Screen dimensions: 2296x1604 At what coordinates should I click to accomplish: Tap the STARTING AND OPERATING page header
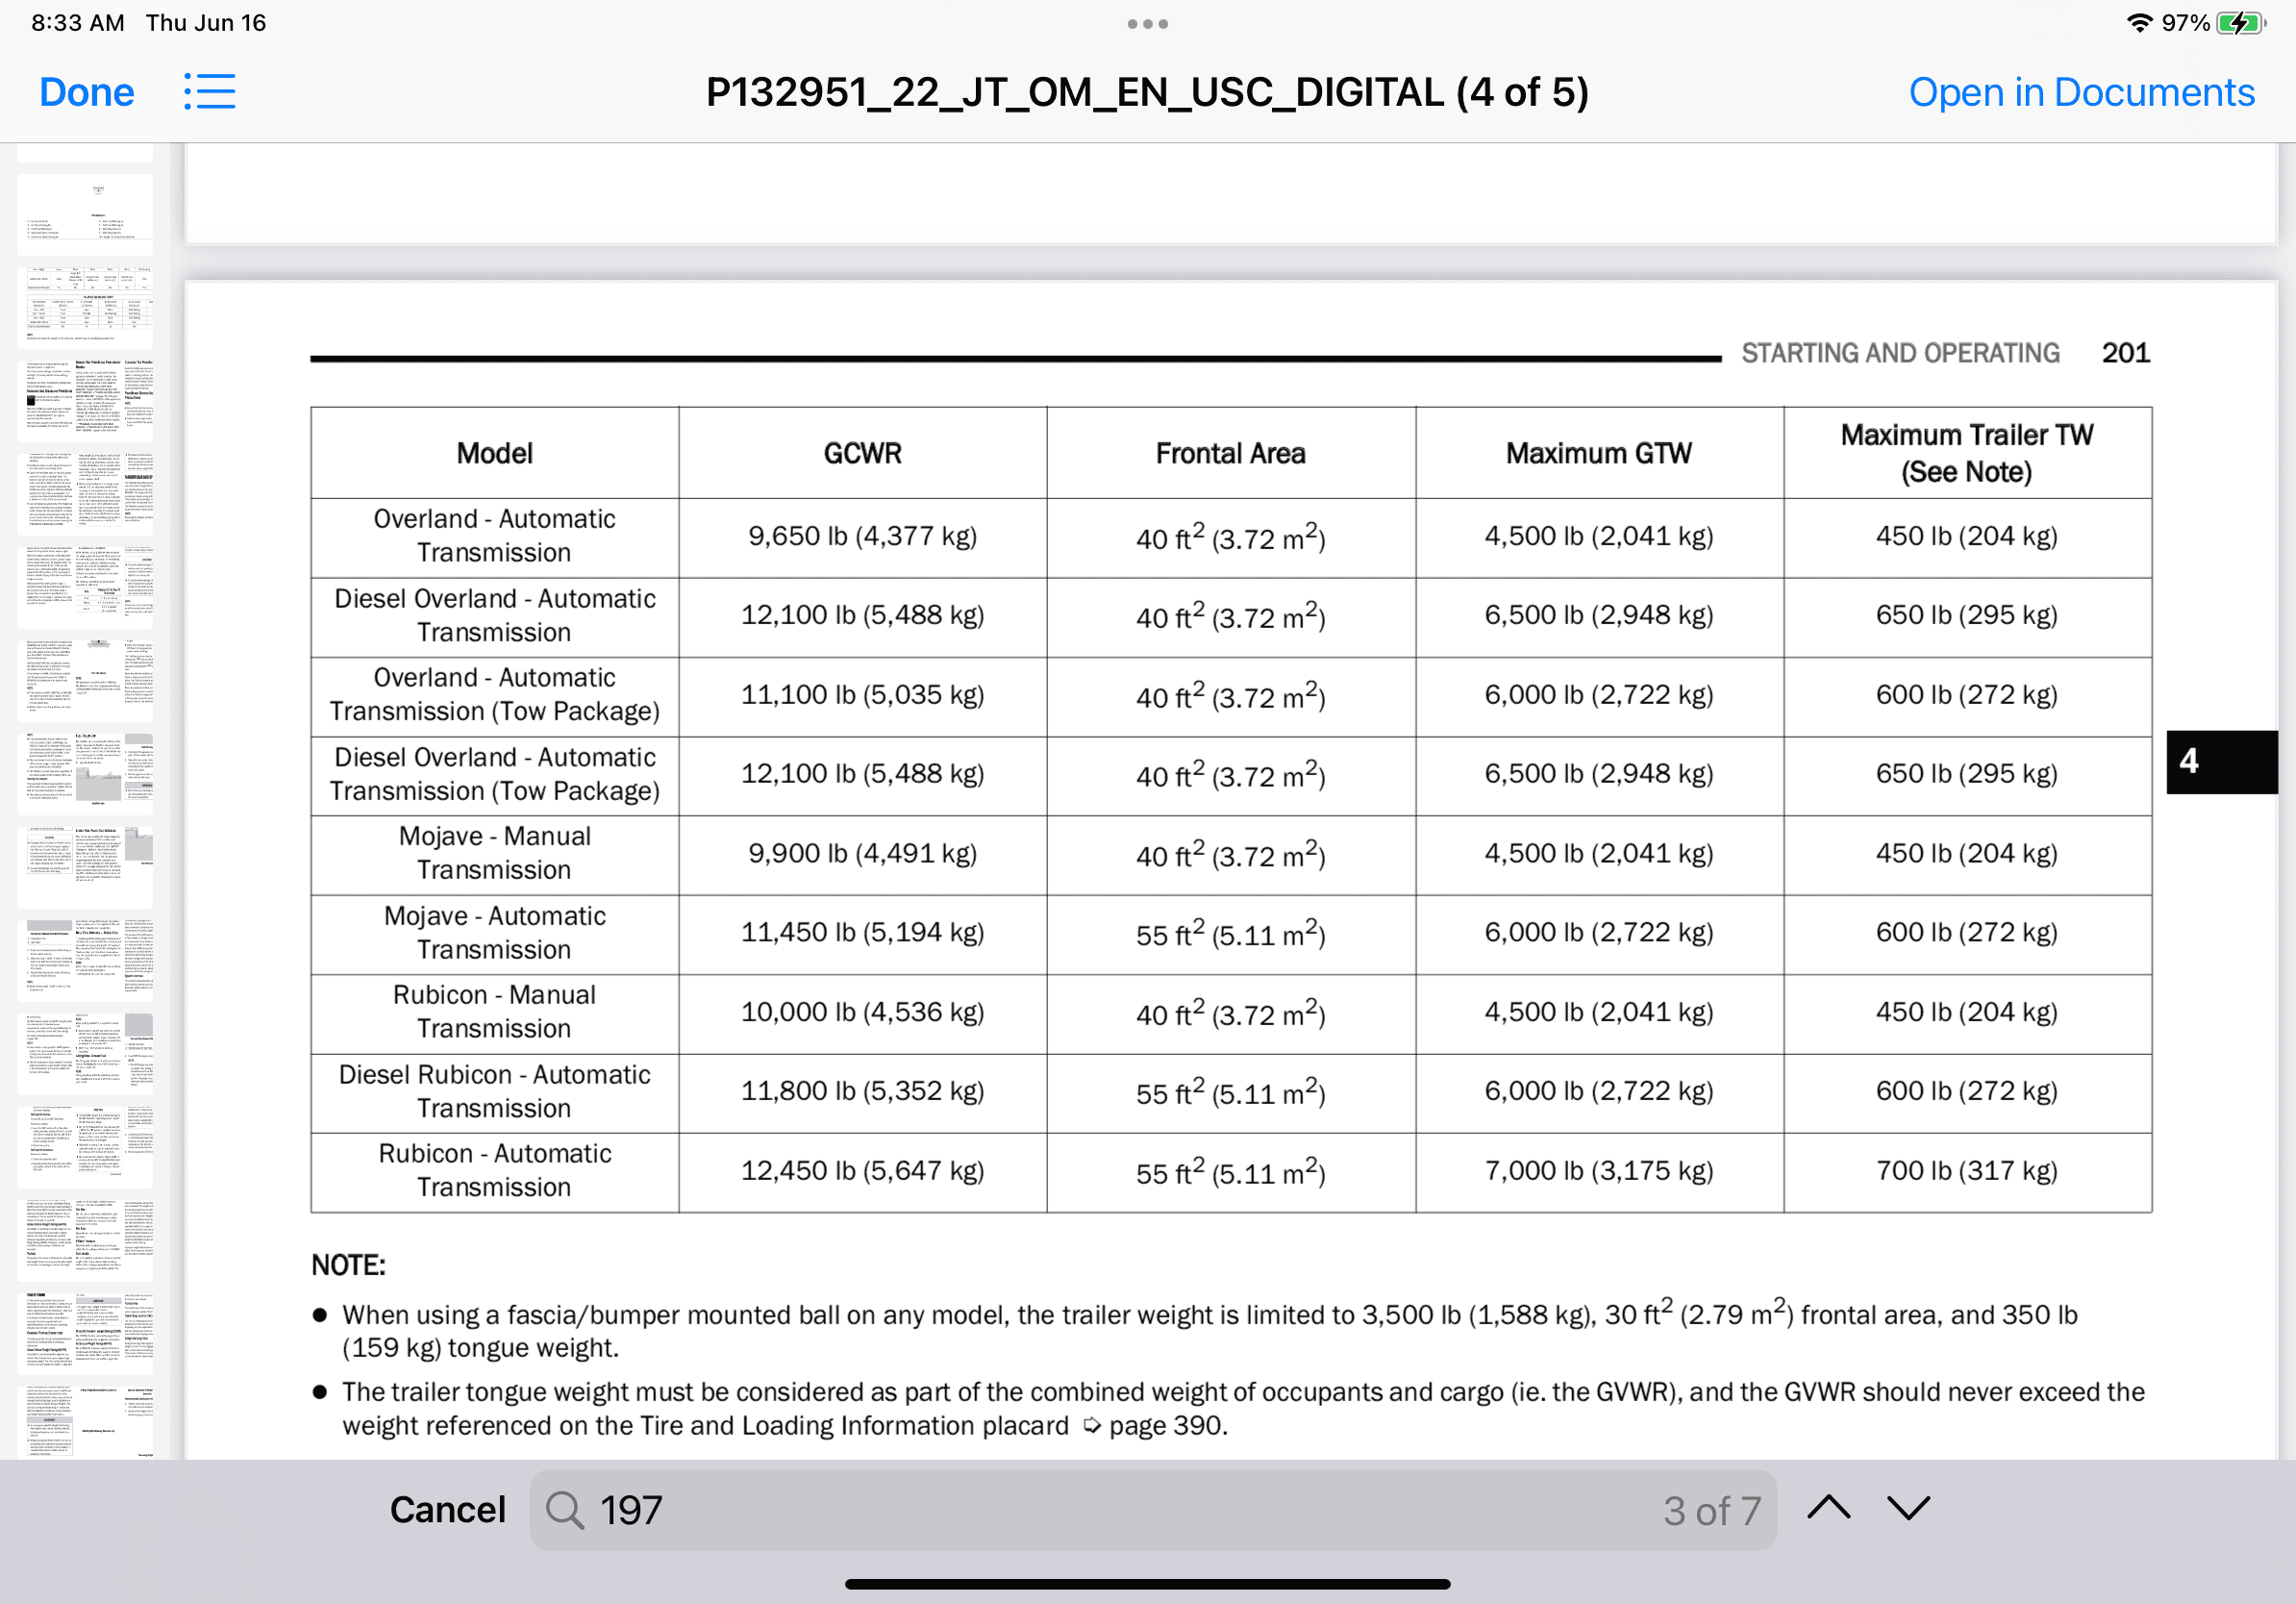pos(1900,353)
